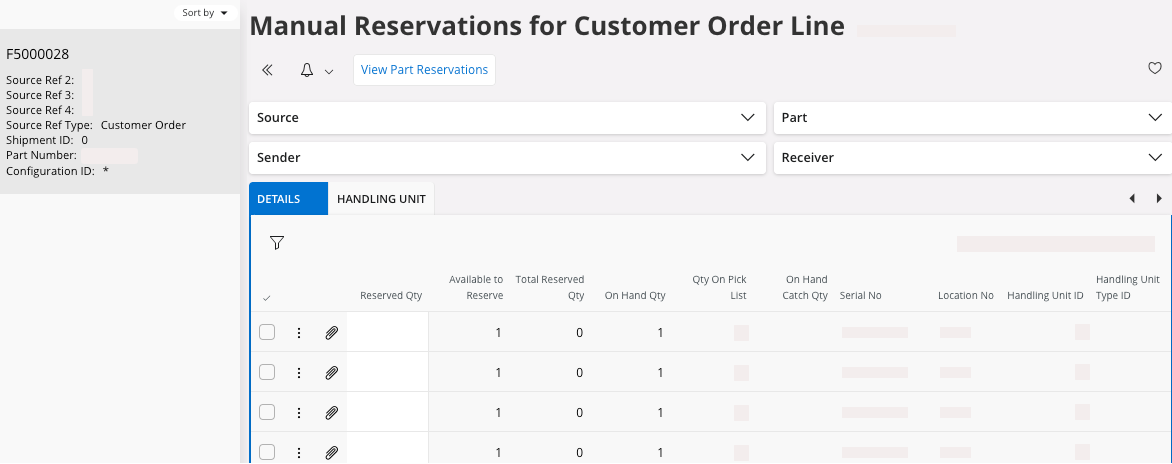The width and height of the screenshot is (1172, 464).
Task: Check the second row checkbox
Action: click(x=267, y=372)
